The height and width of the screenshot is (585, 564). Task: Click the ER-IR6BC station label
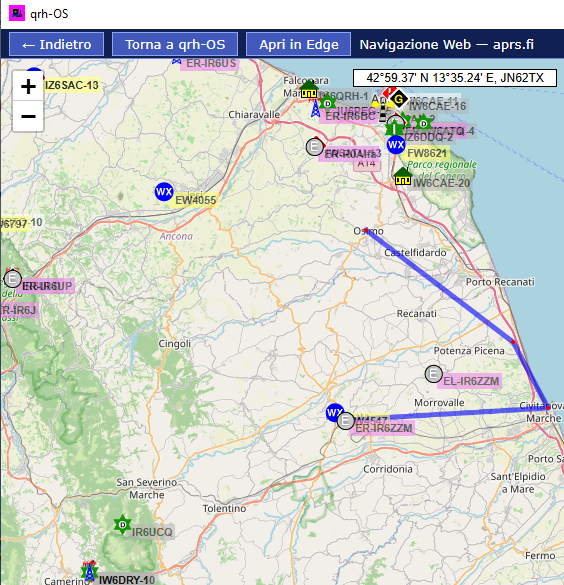[350, 116]
